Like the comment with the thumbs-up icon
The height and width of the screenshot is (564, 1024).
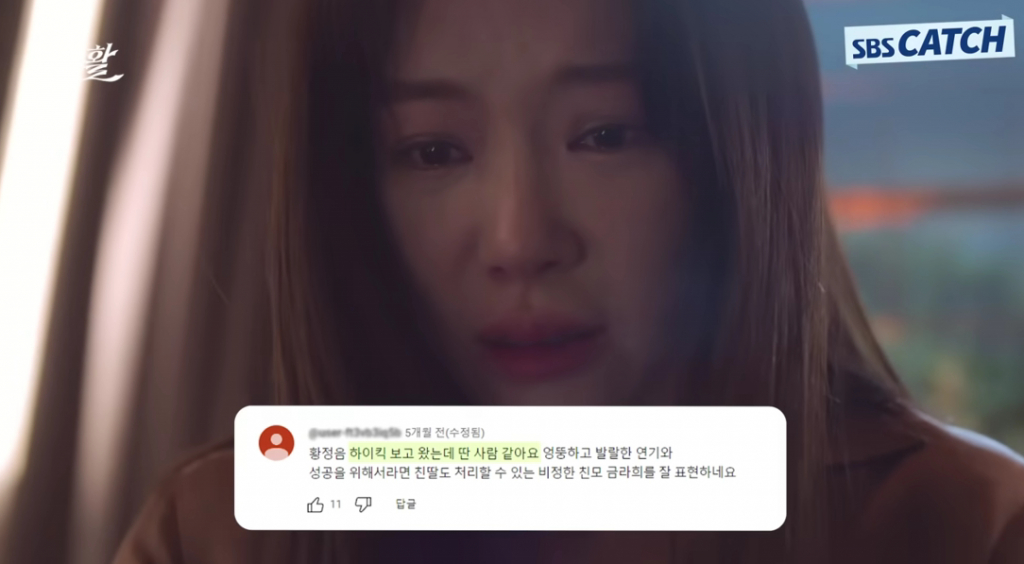[315, 505]
